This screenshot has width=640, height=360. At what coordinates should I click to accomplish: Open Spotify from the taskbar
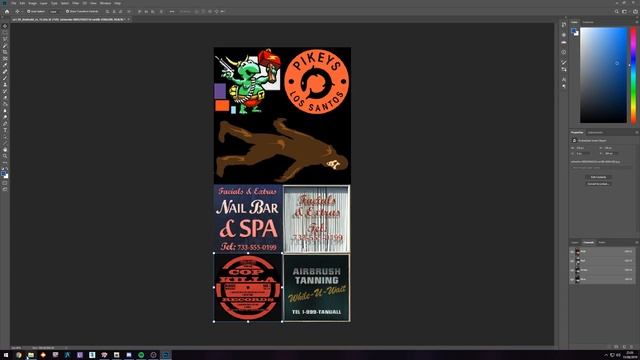tap(141, 355)
